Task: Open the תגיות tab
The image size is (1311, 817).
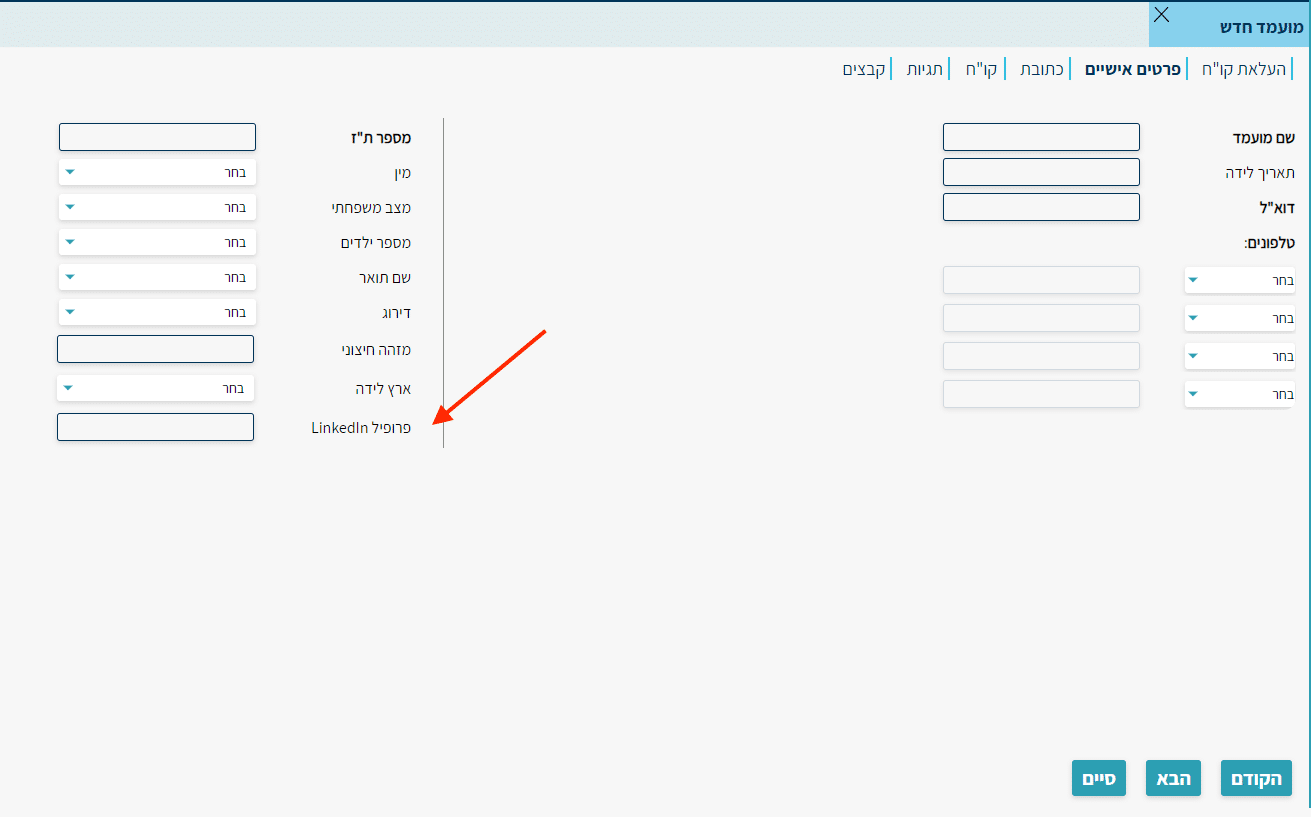Action: [924, 69]
